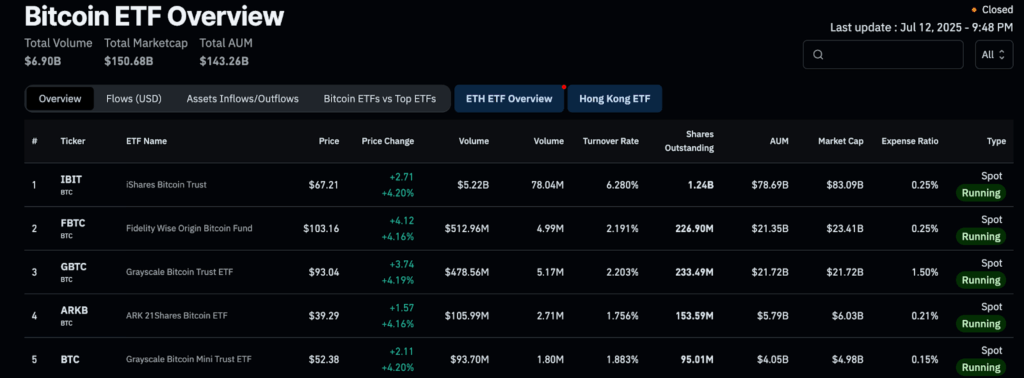Click the 1.50% expense ratio
Viewport: 1024px width, 378px height.
(x=925, y=272)
